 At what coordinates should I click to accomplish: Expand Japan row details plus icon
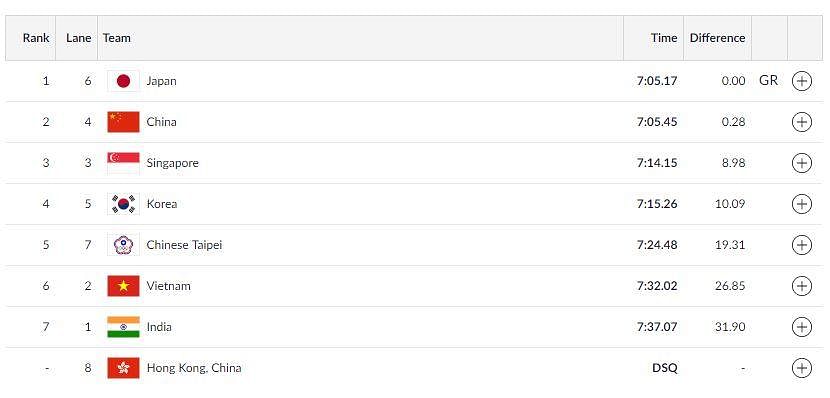point(801,81)
